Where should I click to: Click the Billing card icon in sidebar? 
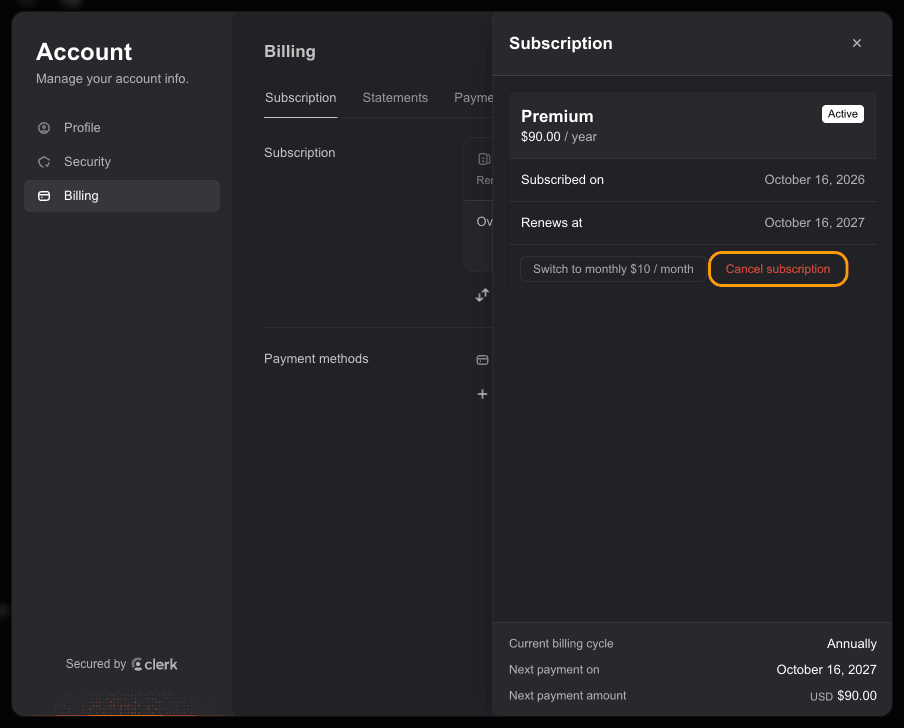[44, 196]
